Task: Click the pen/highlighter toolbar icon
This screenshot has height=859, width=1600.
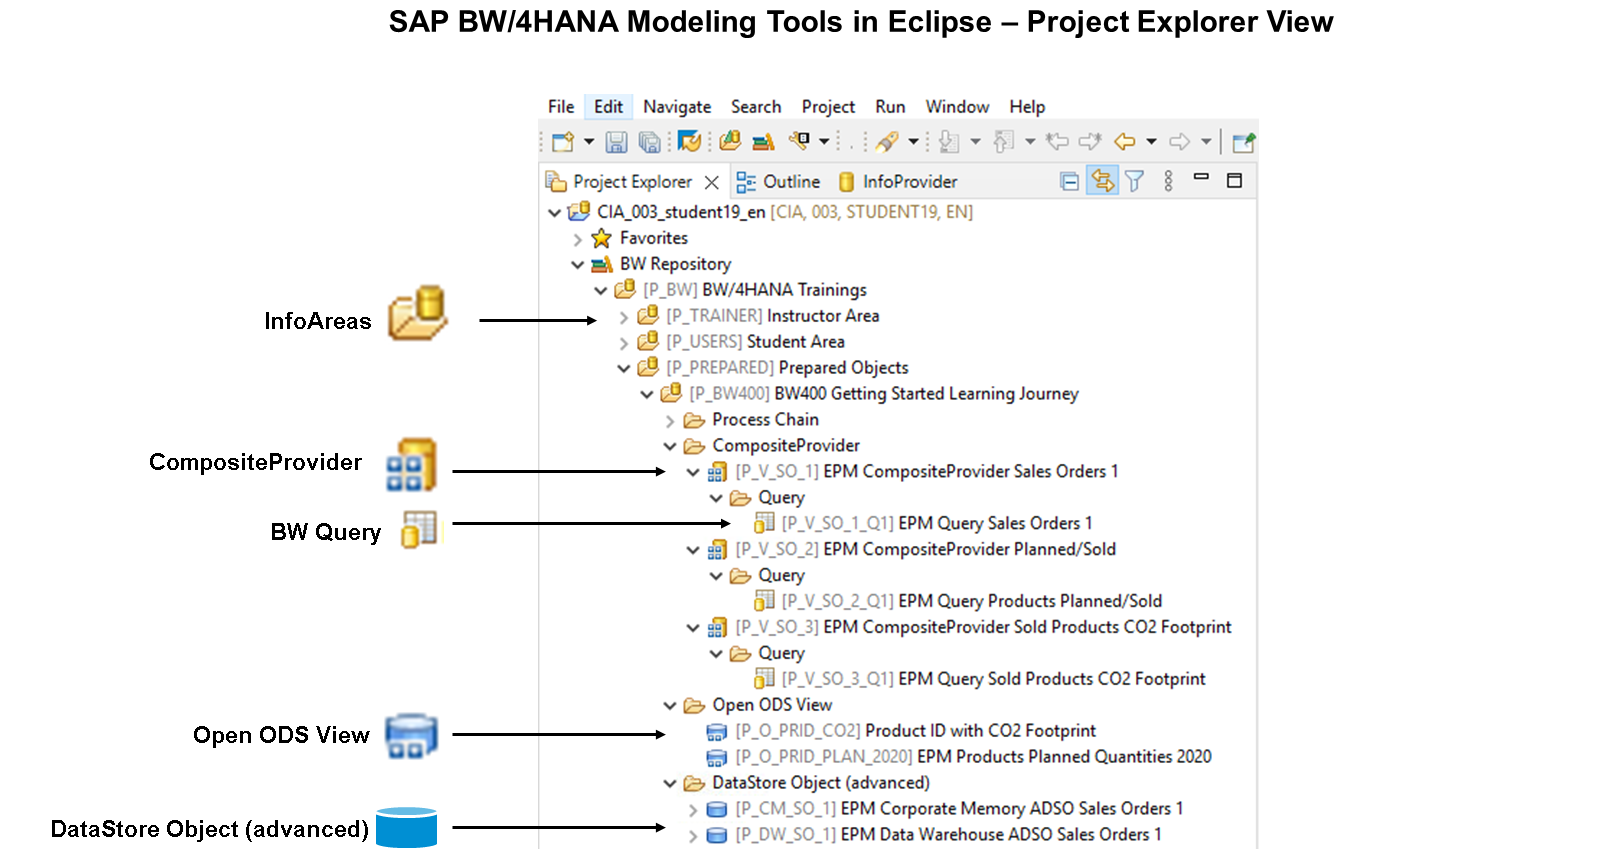Action: tap(887, 142)
